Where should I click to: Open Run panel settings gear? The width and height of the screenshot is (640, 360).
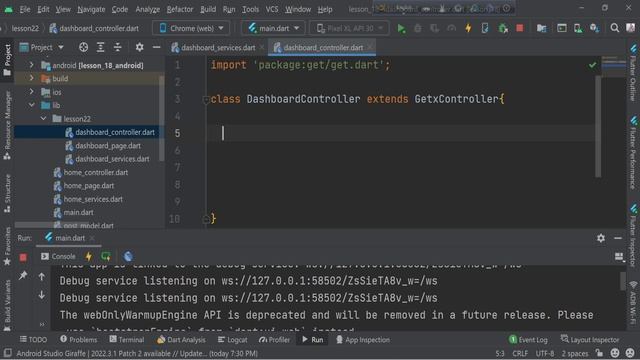point(601,238)
